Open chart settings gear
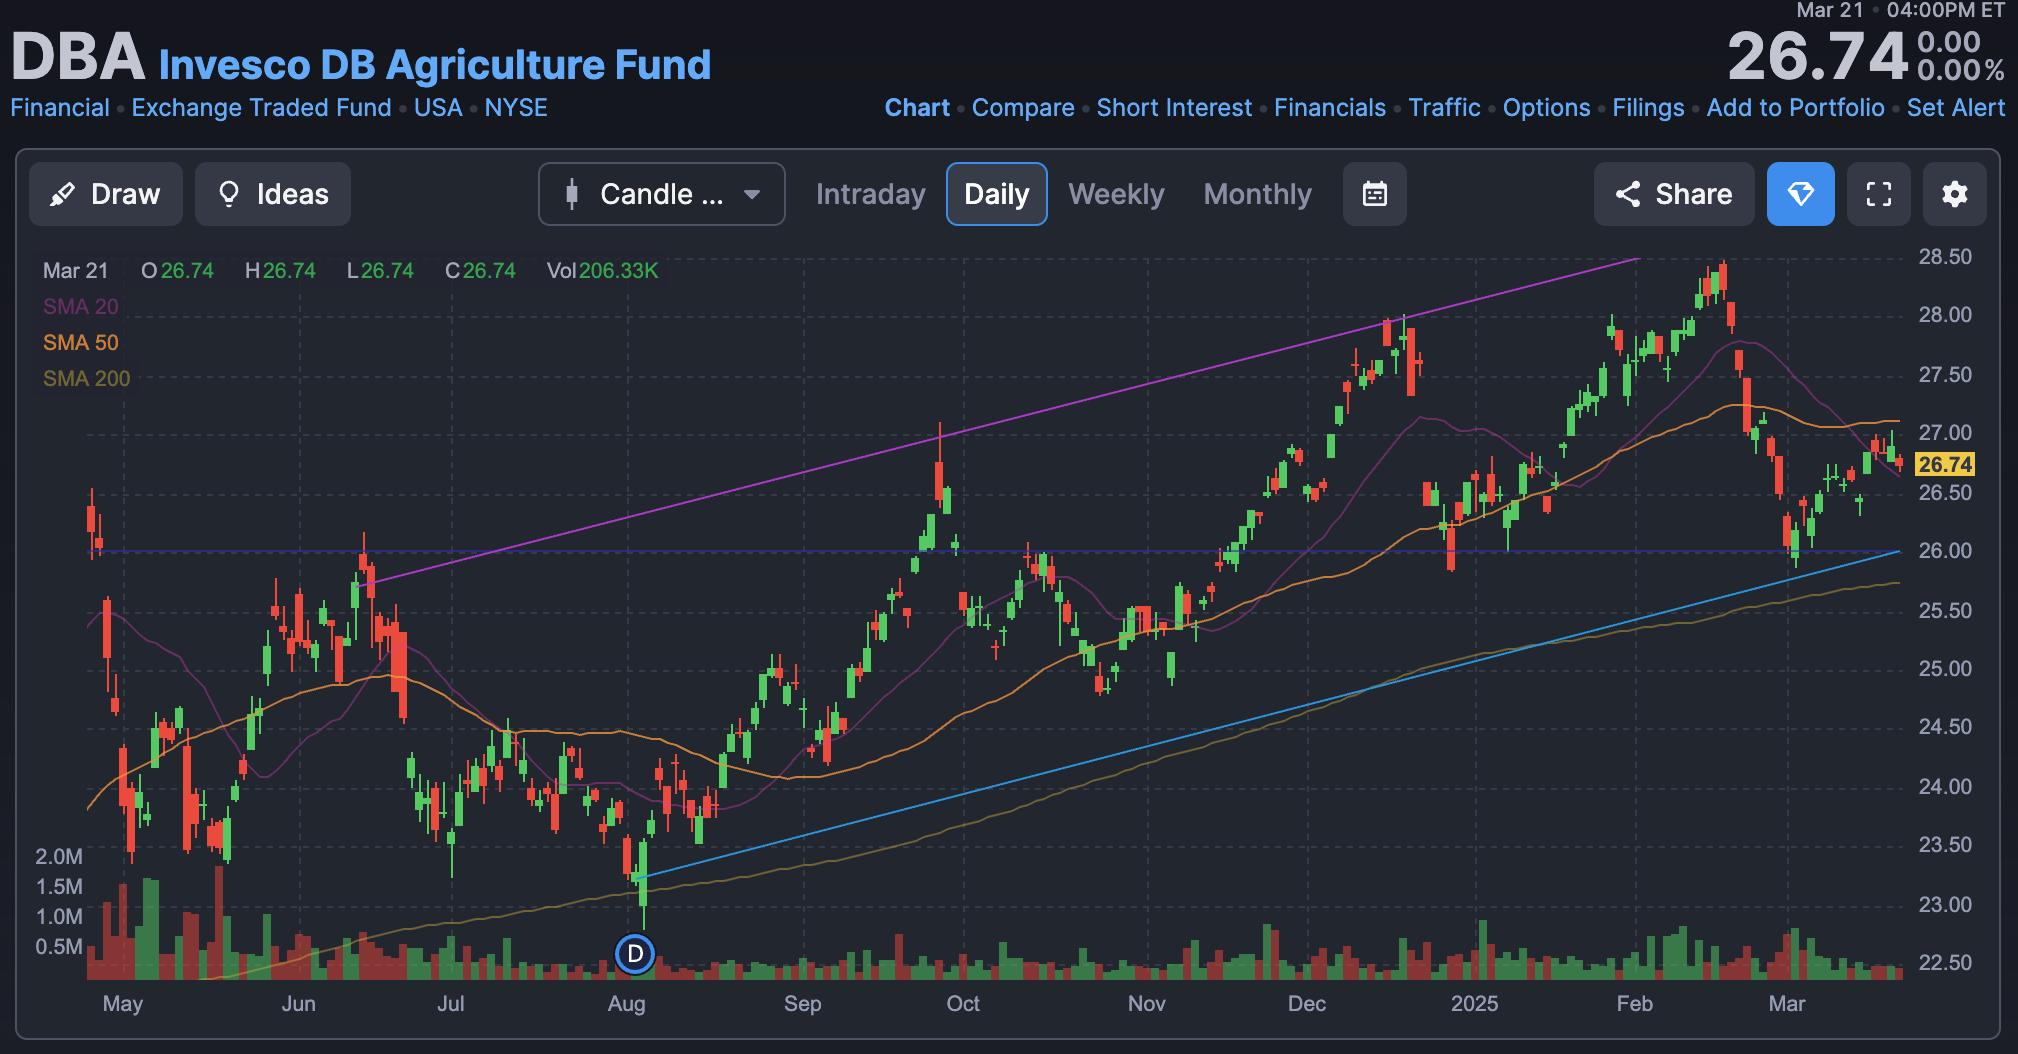The width and height of the screenshot is (2018, 1054). pyautogui.click(x=1955, y=194)
